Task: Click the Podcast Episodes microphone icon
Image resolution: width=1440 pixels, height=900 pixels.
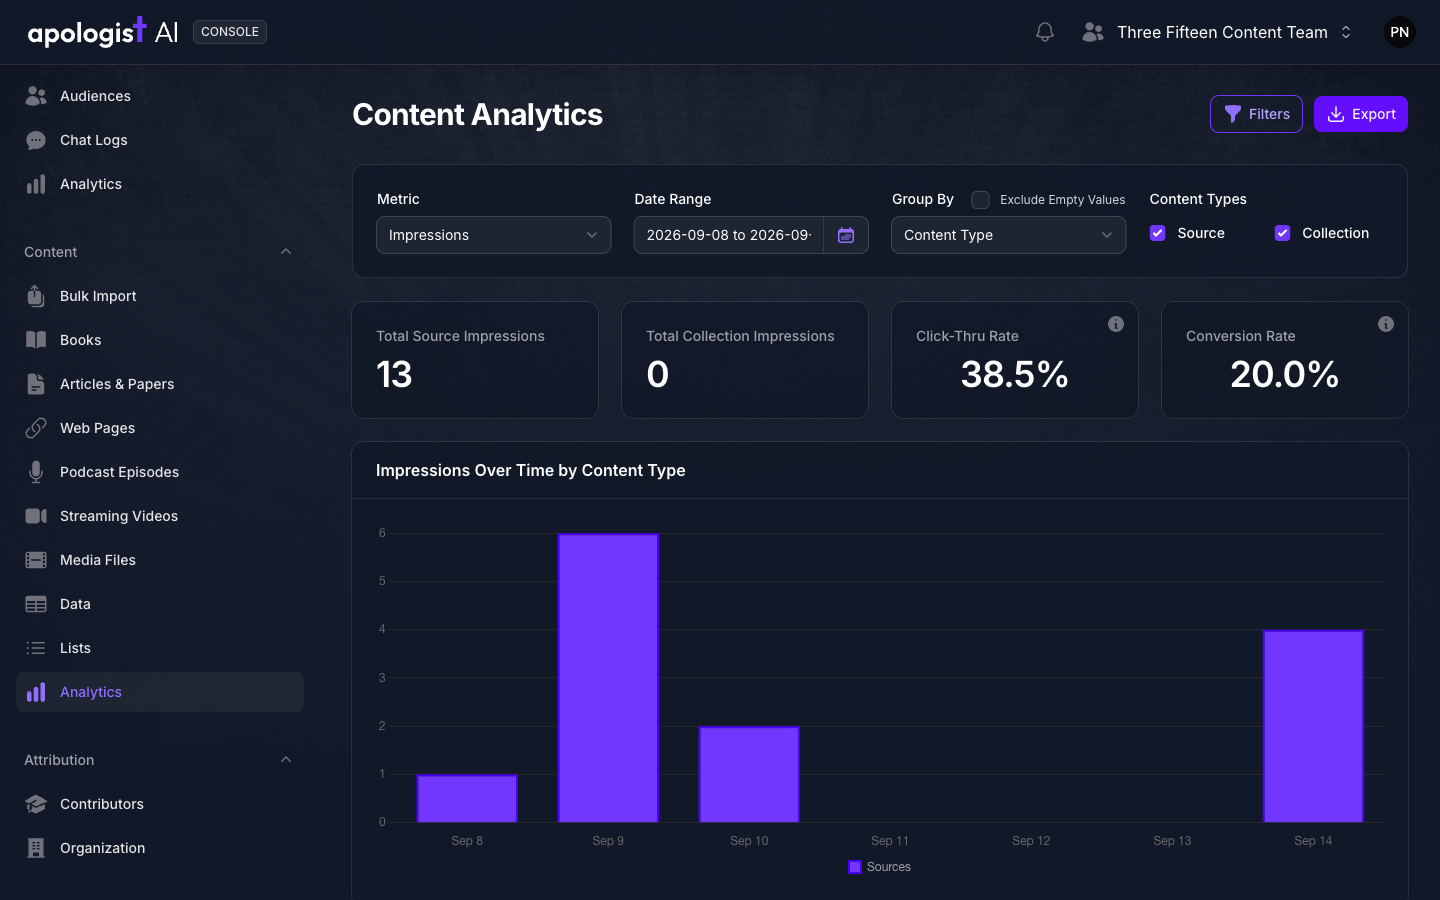Action: (36, 472)
